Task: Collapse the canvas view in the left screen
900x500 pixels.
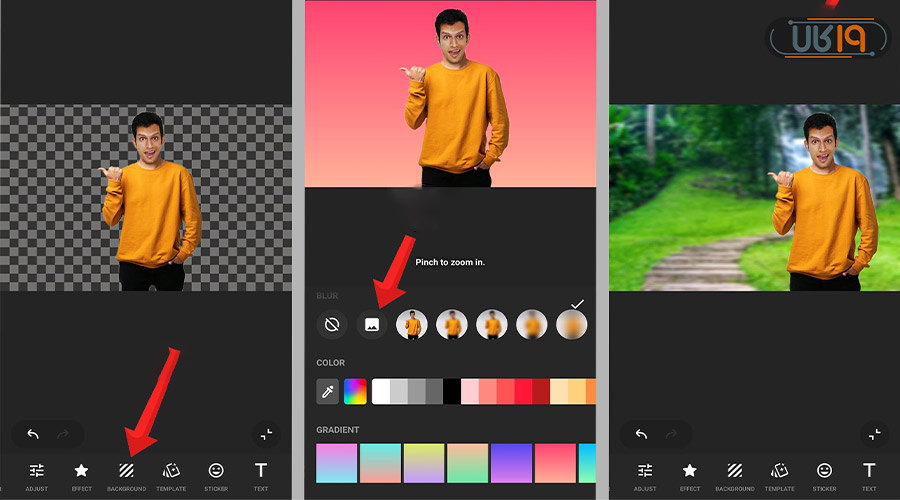Action: 265,434
